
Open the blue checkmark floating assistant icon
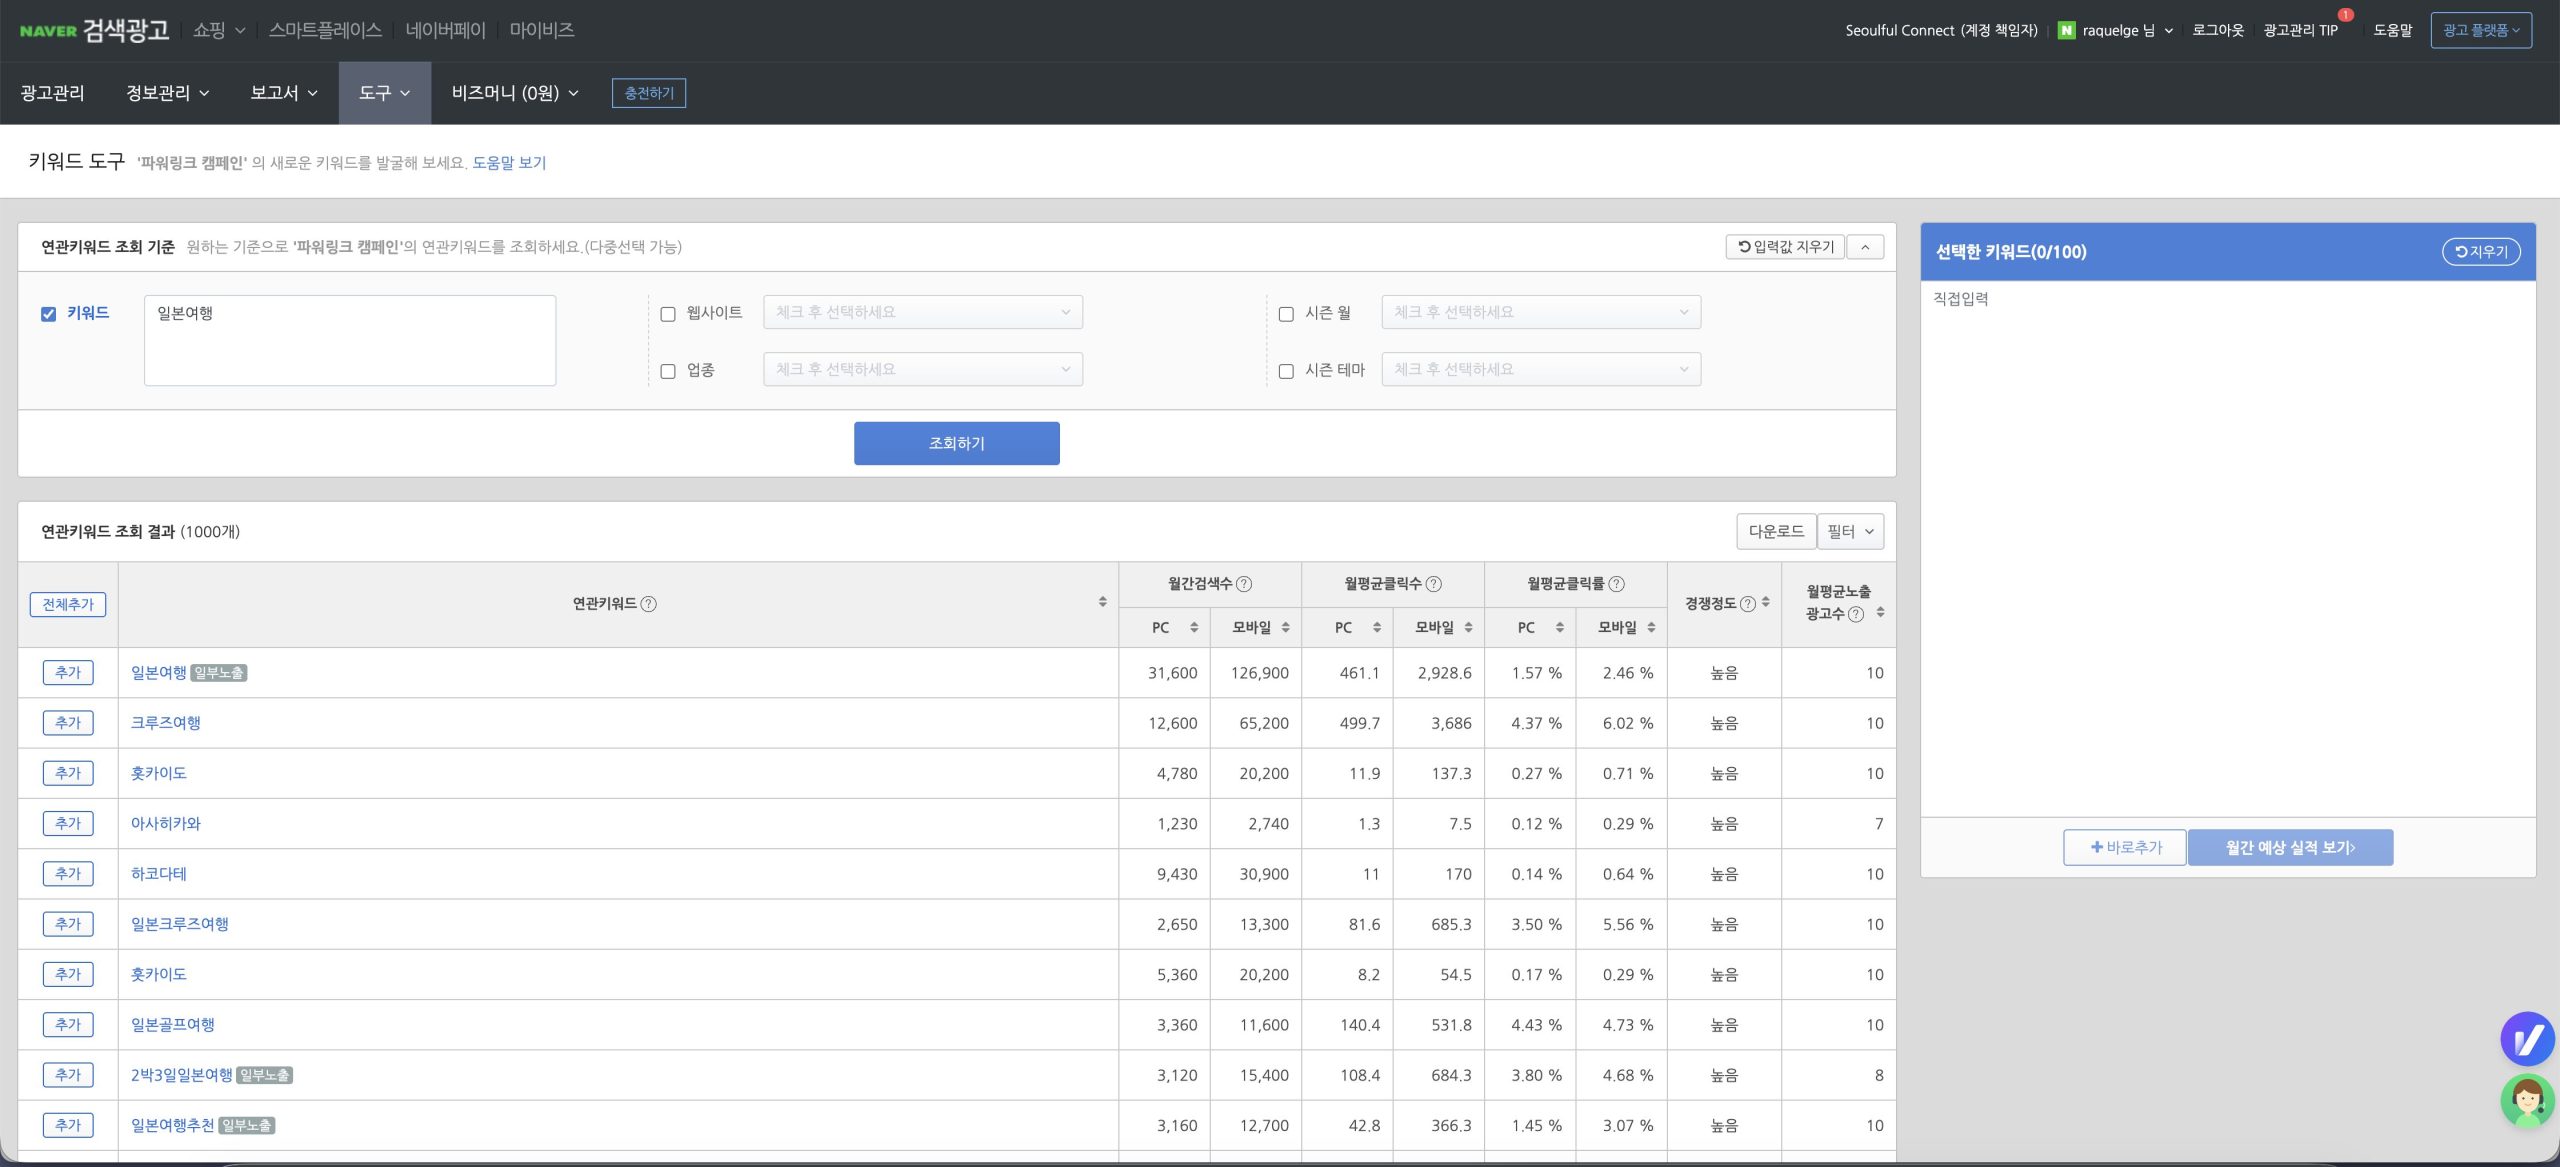click(x=2527, y=1040)
